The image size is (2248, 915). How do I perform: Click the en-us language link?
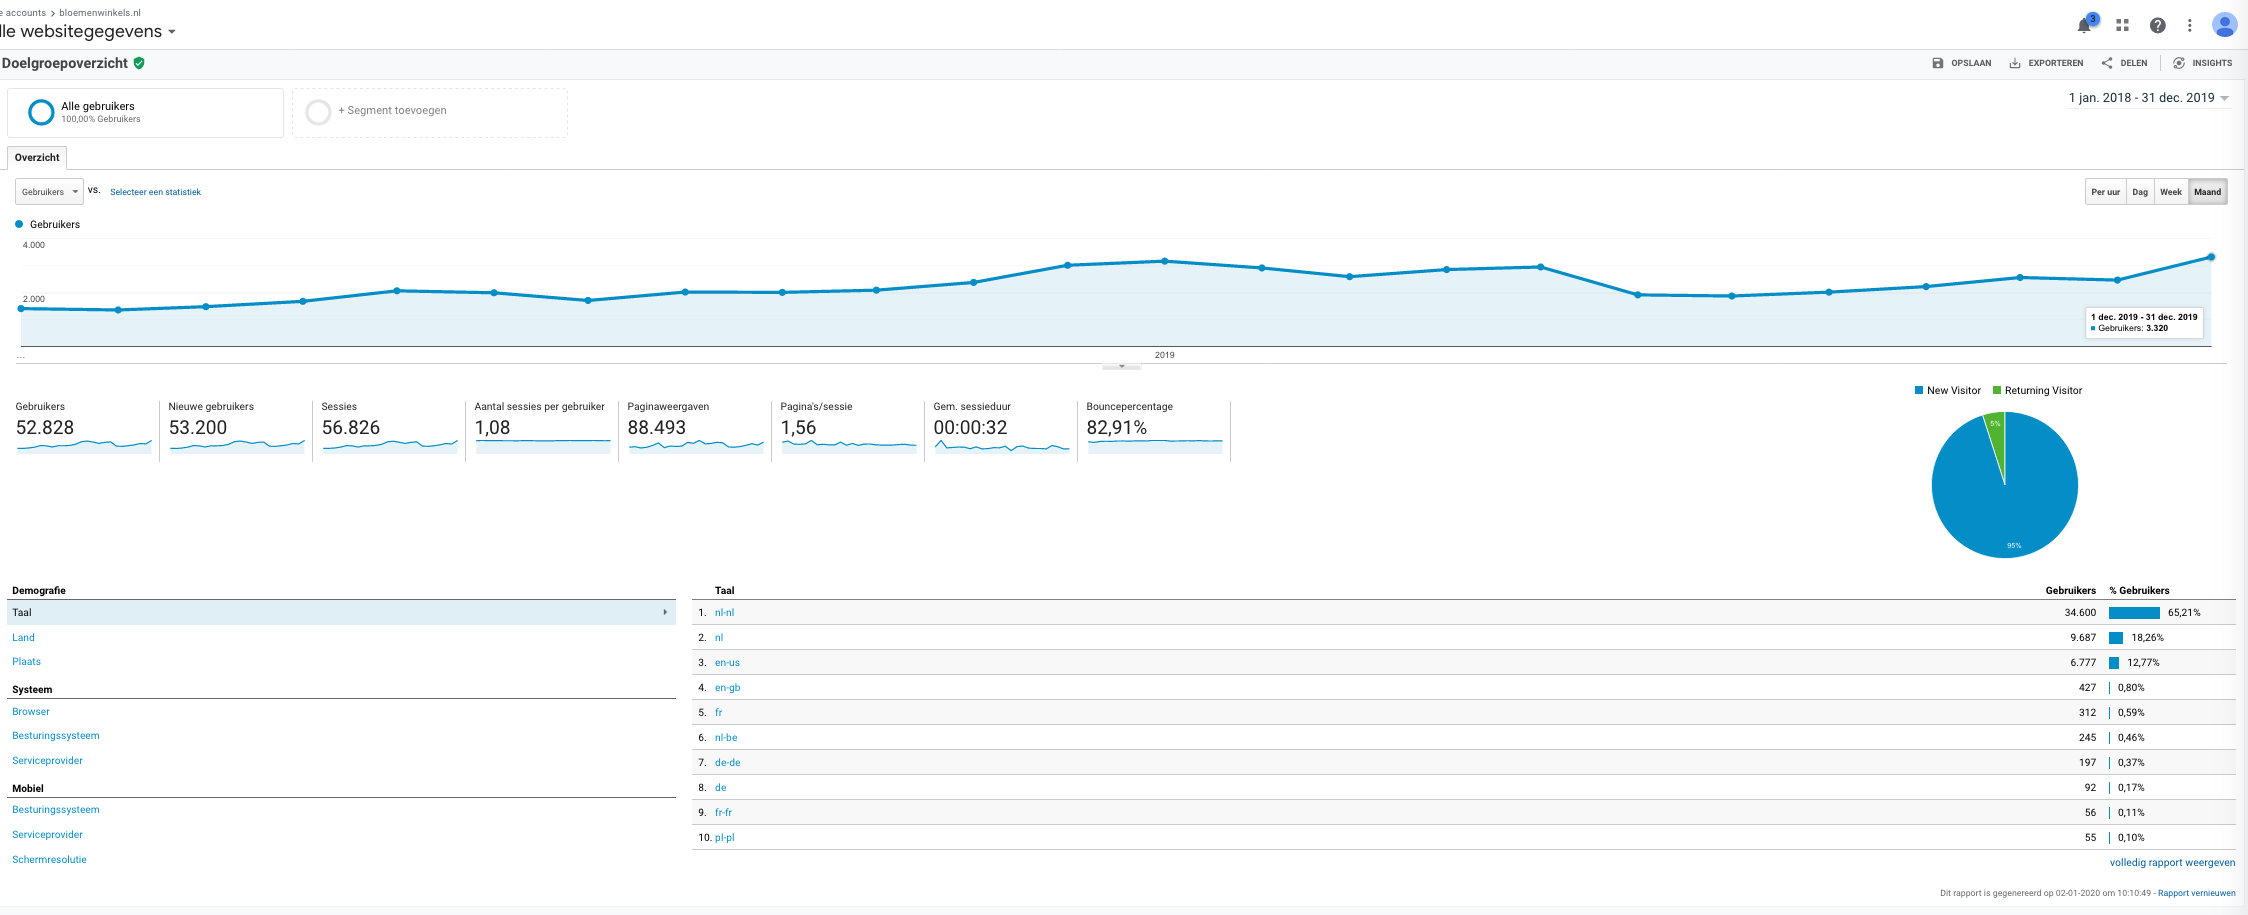tap(727, 662)
